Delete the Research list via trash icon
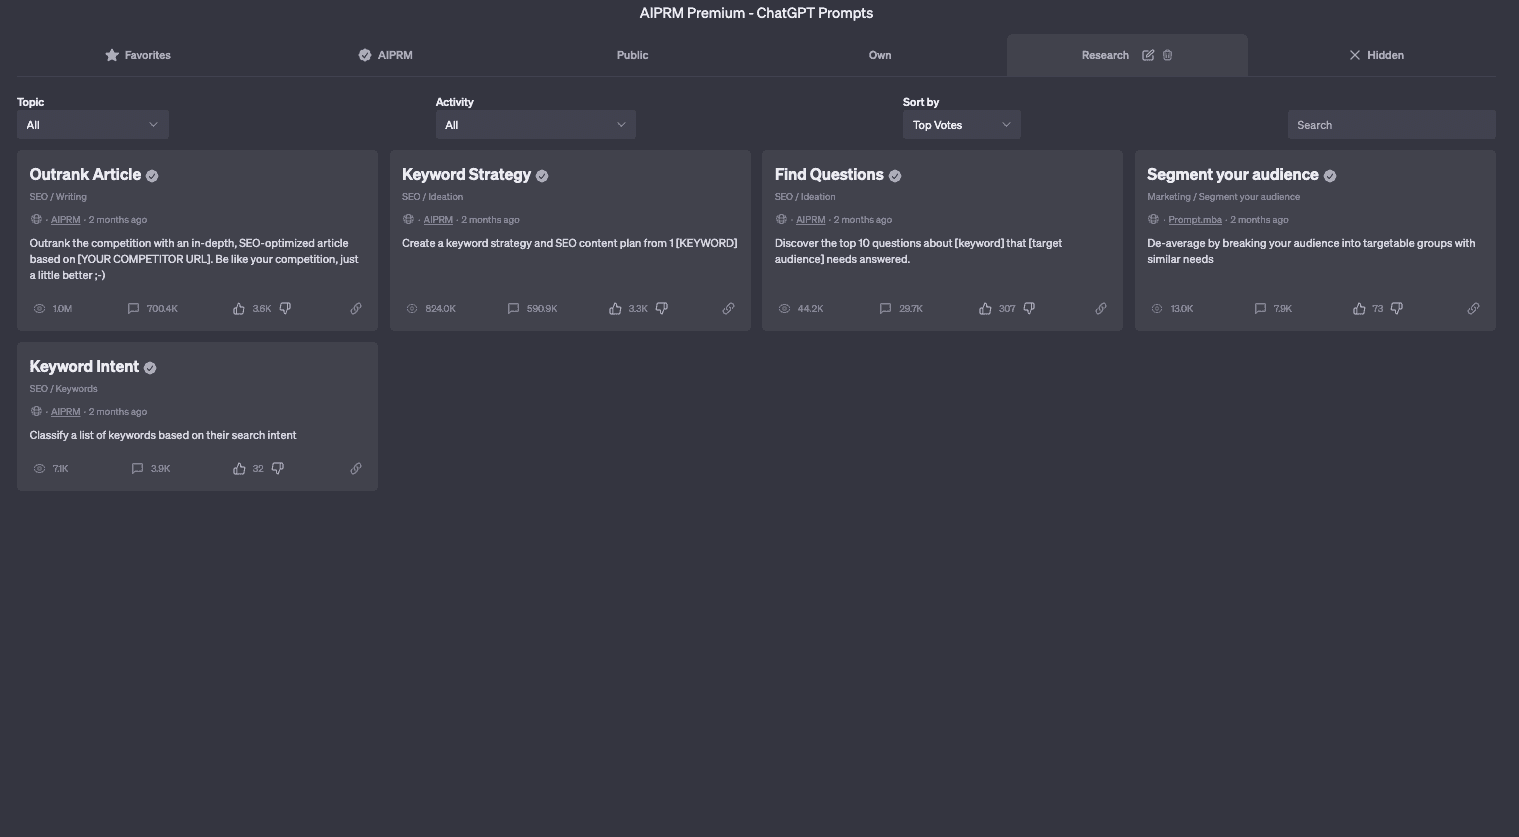Viewport: 1519px width, 837px height. pos(1167,55)
